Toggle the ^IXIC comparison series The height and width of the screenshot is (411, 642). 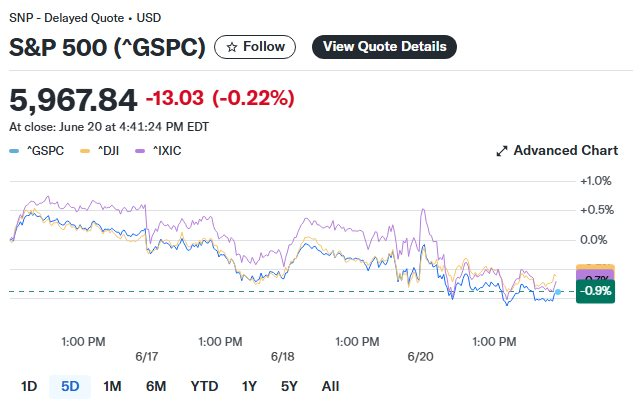coord(175,150)
